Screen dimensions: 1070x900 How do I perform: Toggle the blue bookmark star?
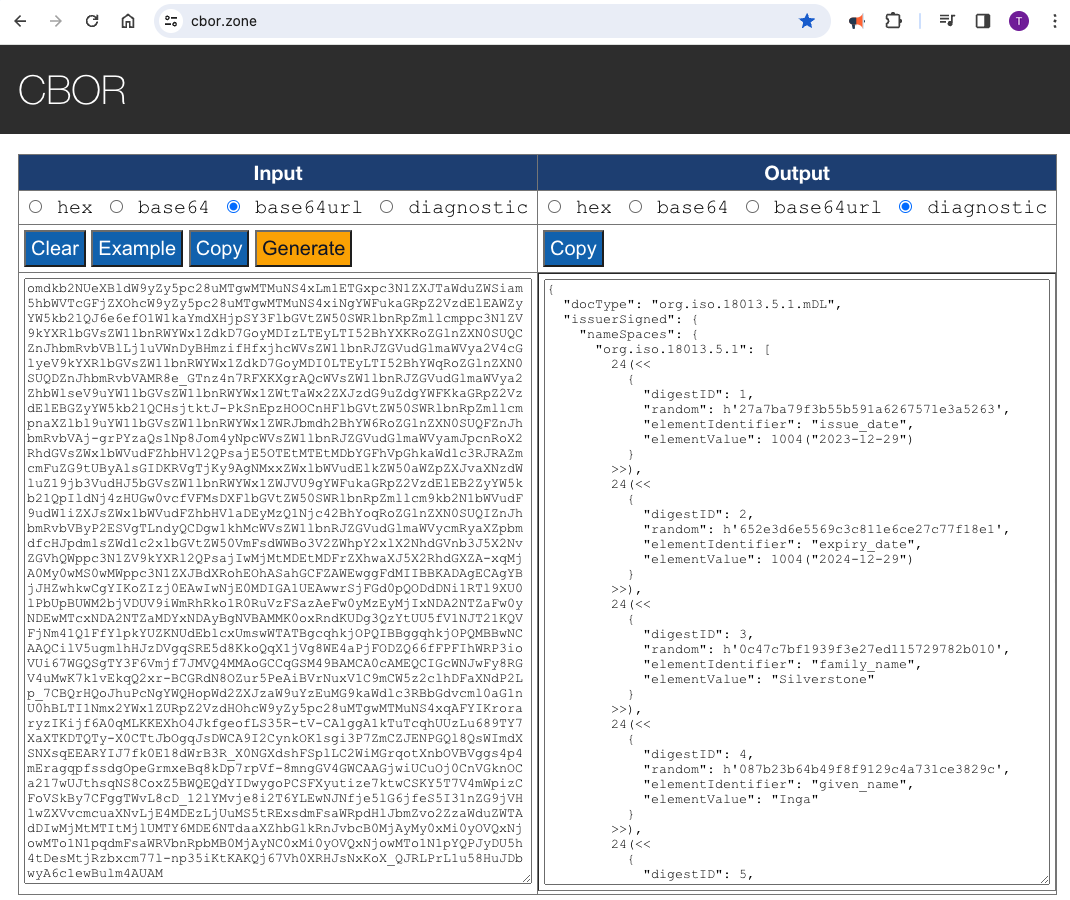[x=807, y=21]
